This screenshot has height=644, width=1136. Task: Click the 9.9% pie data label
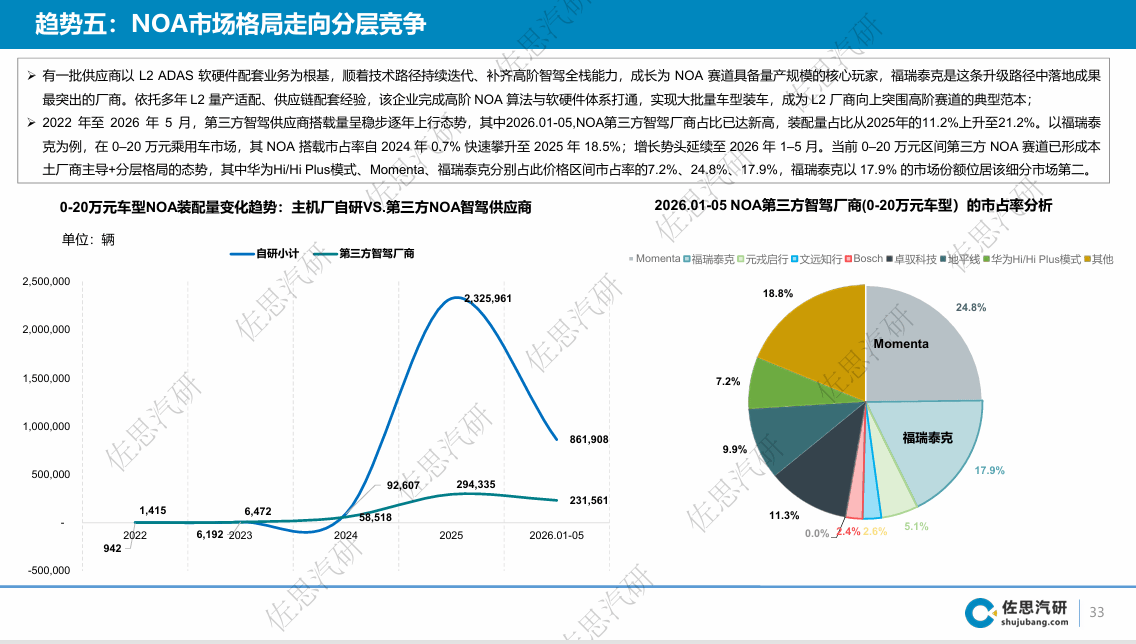(x=734, y=450)
